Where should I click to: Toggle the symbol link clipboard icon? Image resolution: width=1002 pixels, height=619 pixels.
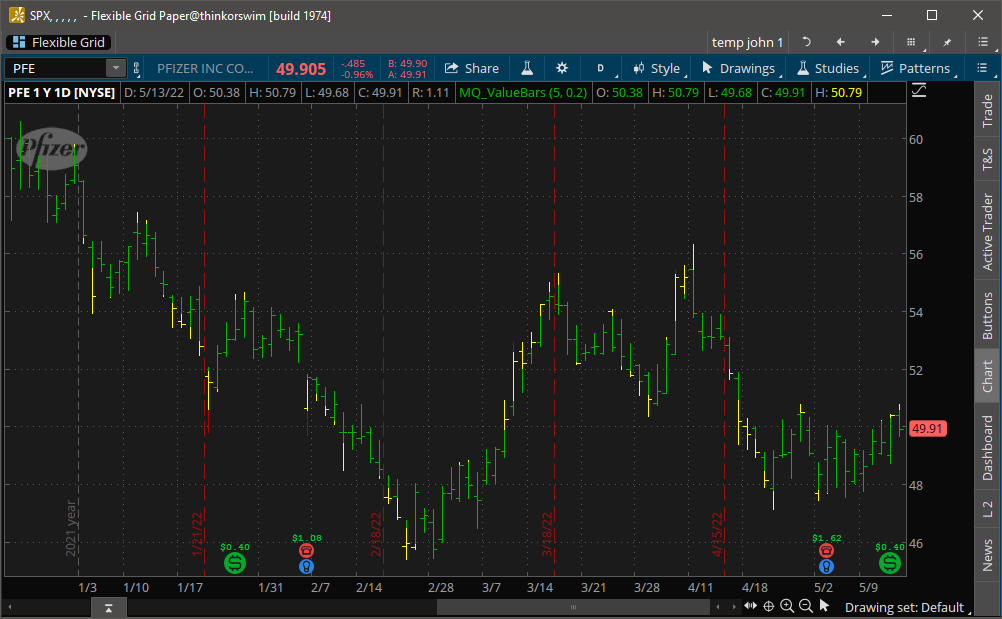click(x=136, y=68)
